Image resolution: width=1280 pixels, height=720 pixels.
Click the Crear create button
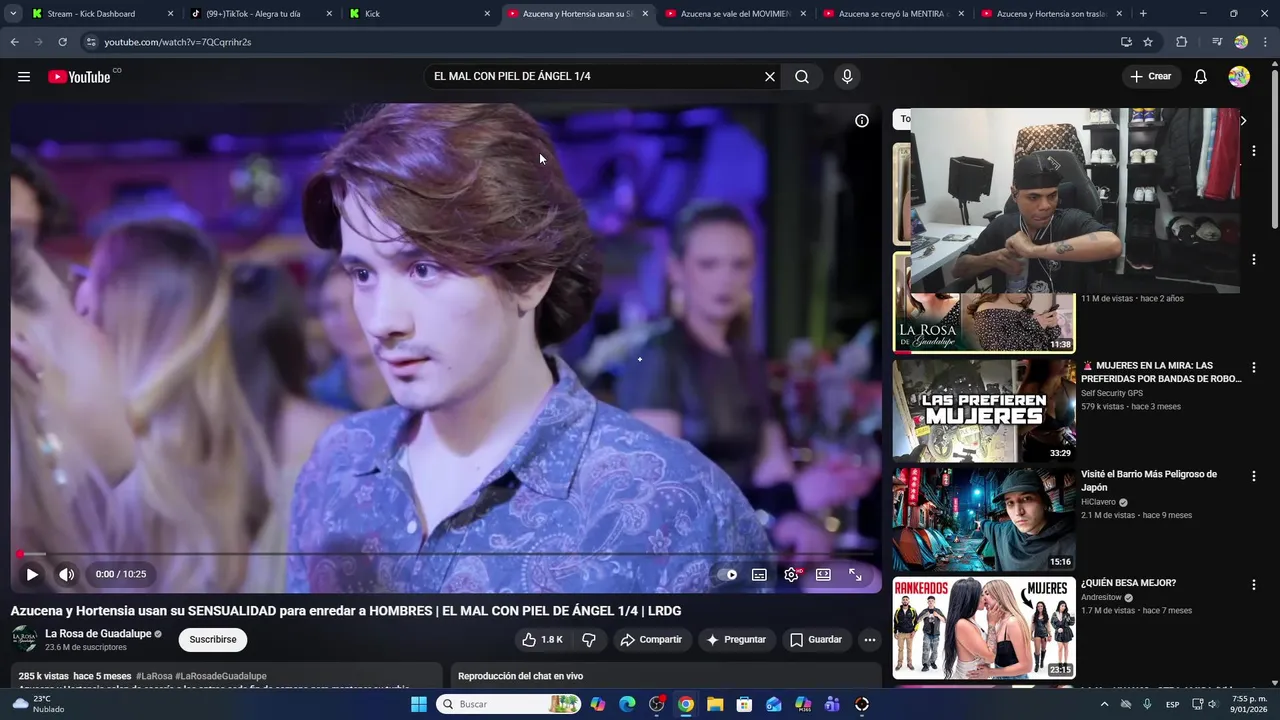tap(1151, 77)
